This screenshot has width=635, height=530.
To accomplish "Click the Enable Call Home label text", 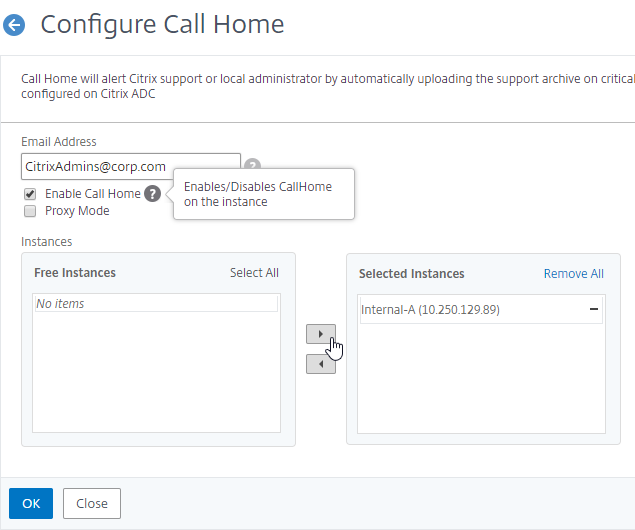I will pyautogui.click(x=93, y=194).
